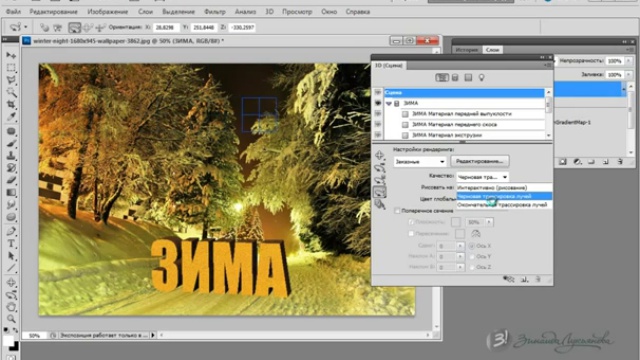
Task: Select the Dodge tool
Action: (11, 217)
